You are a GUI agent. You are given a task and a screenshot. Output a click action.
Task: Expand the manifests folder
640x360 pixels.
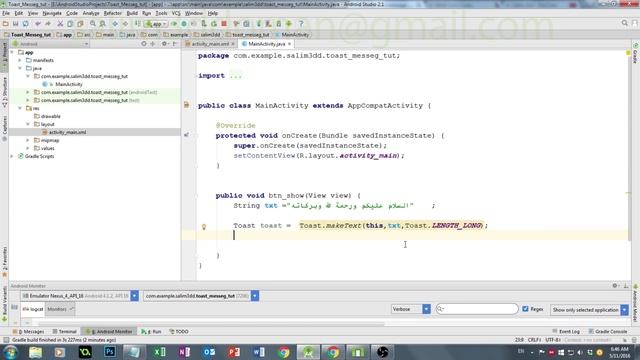pyautogui.click(x=20, y=60)
